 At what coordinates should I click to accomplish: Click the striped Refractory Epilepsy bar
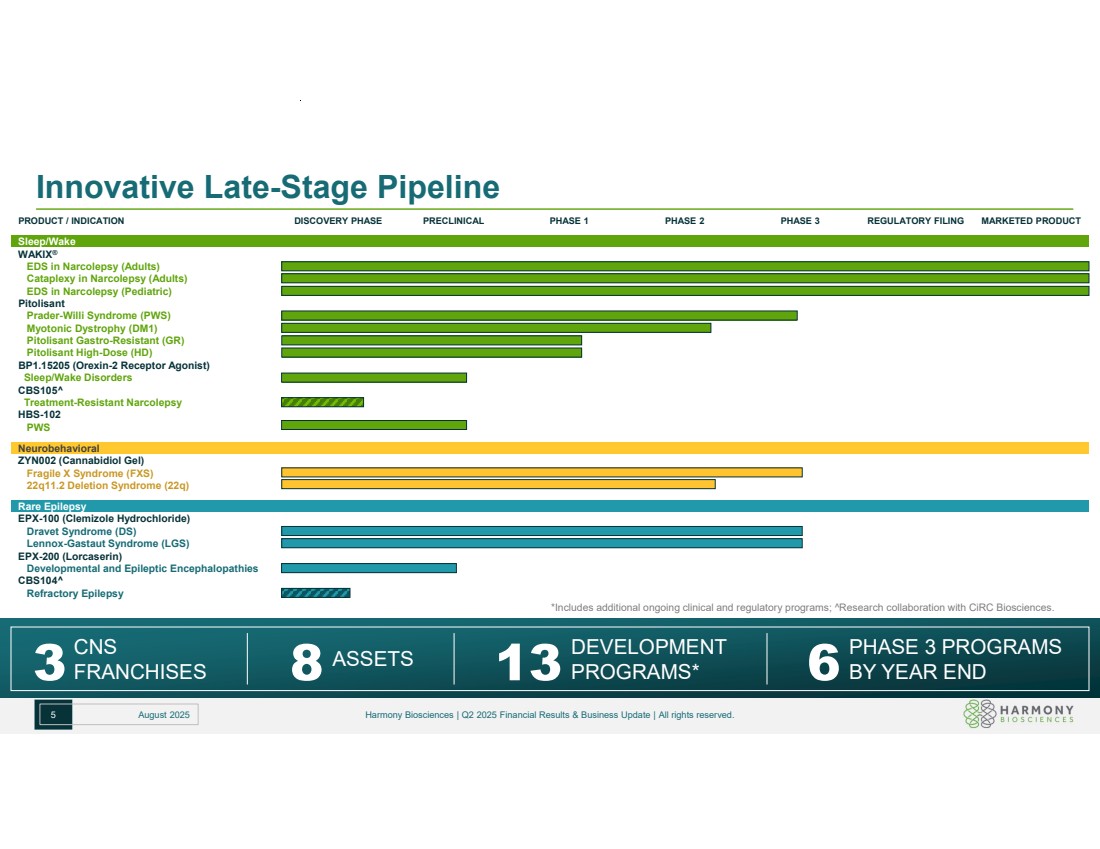[315, 593]
